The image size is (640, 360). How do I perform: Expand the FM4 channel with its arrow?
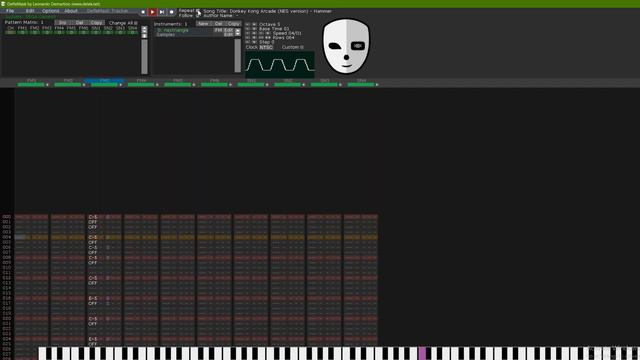click(x=158, y=85)
